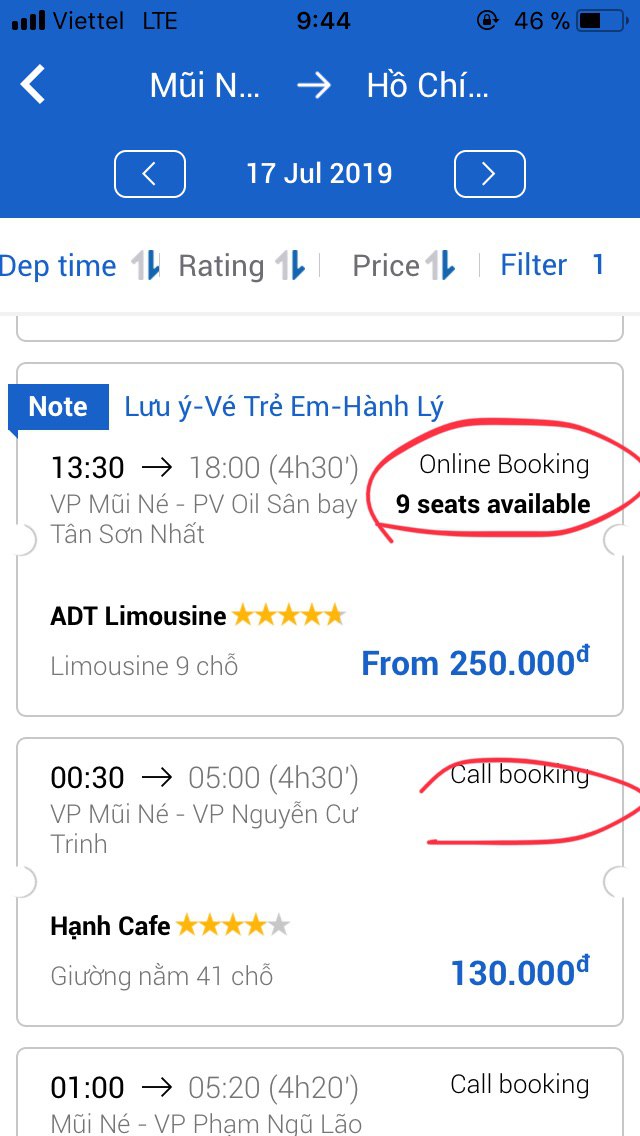This screenshot has width=640, height=1136.
Task: Tap the back arrow in header
Action: point(34,85)
